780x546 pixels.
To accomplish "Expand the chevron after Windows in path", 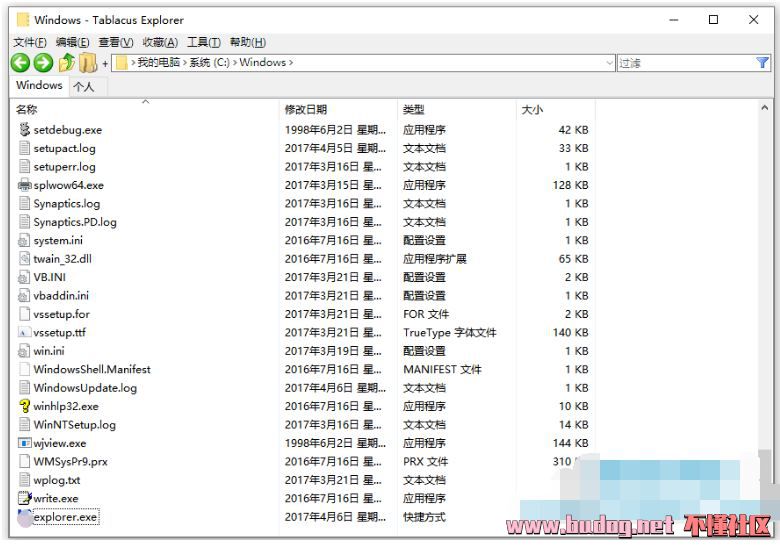I will point(291,63).
